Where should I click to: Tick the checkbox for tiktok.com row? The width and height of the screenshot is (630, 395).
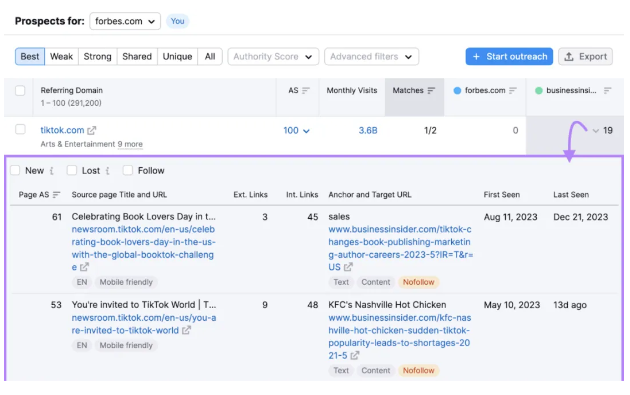point(20,129)
